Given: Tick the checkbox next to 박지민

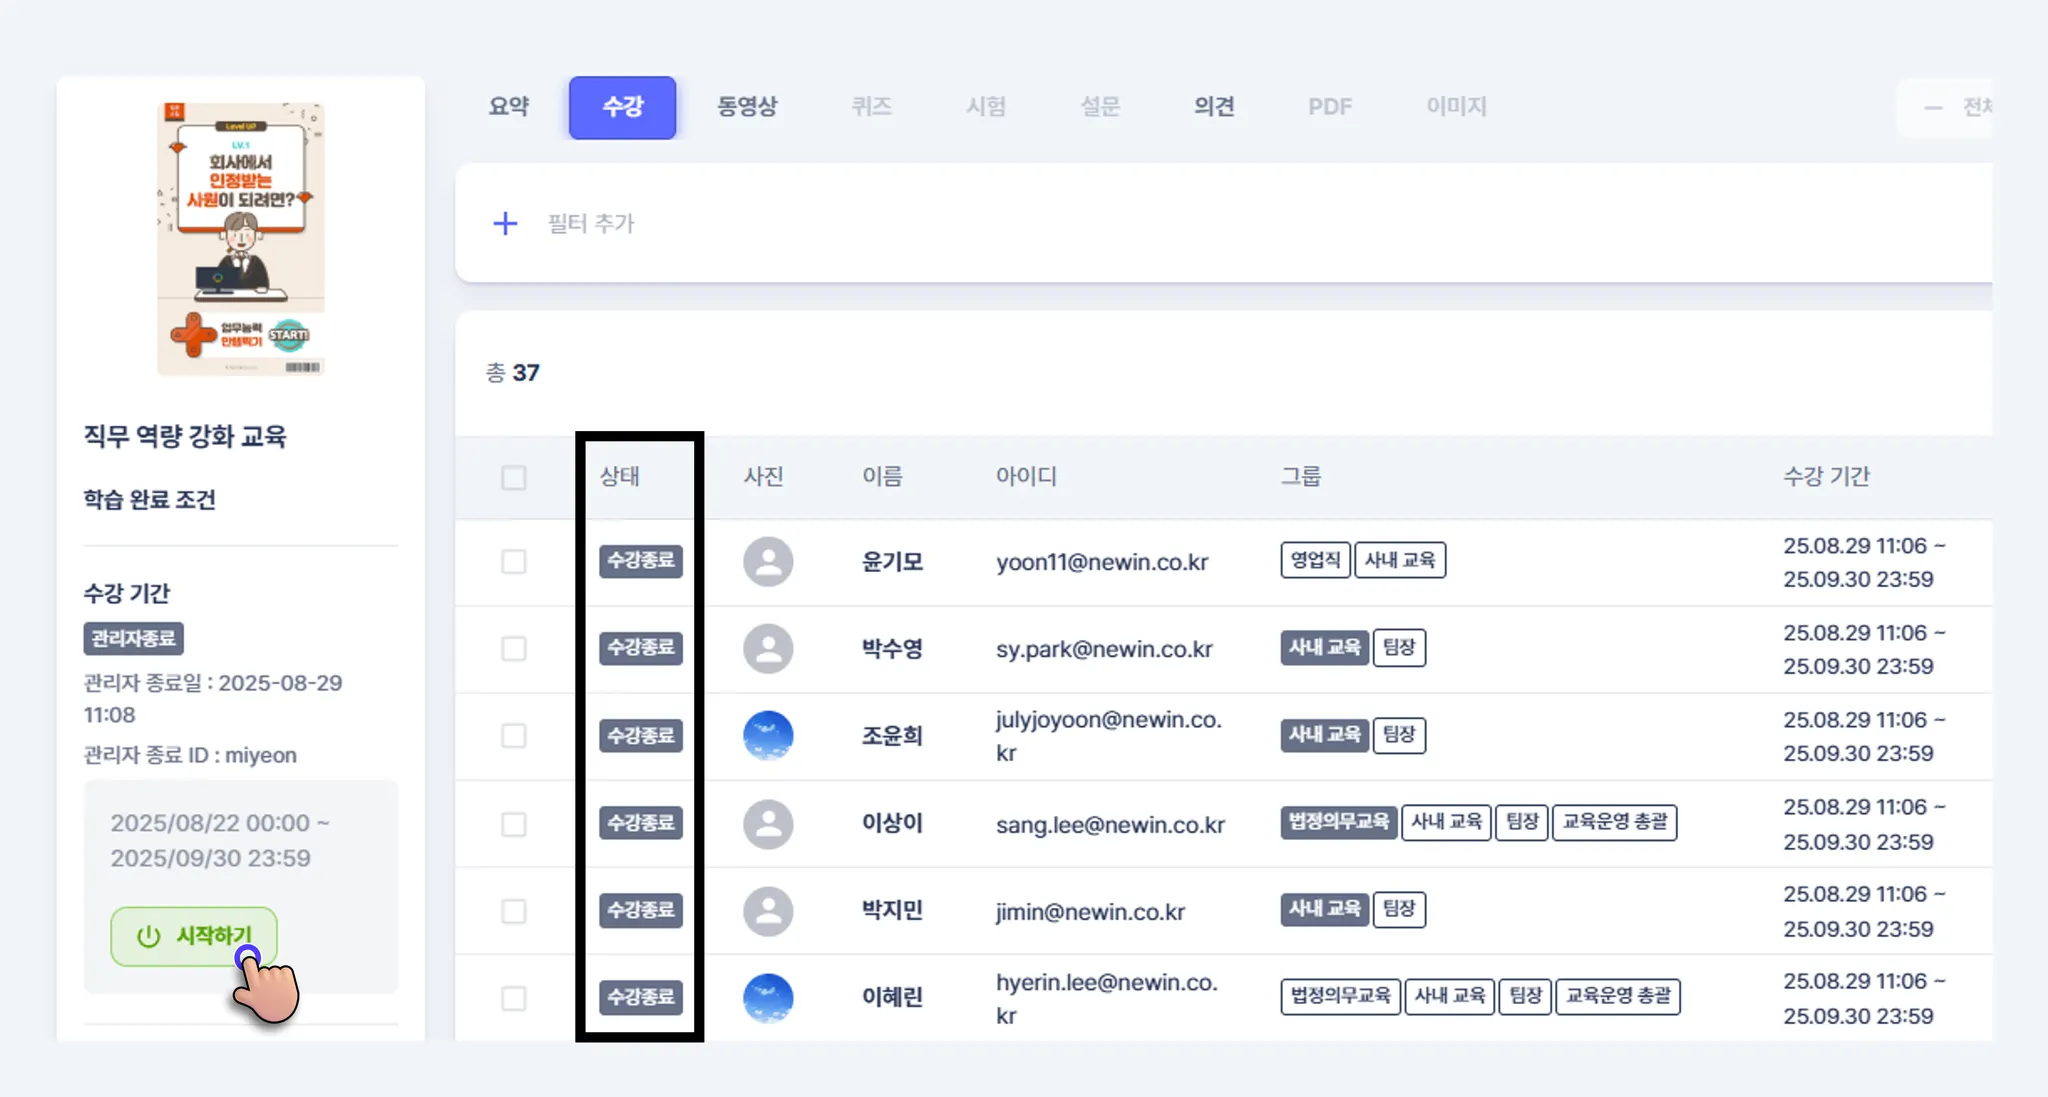Looking at the screenshot, I should point(514,911).
